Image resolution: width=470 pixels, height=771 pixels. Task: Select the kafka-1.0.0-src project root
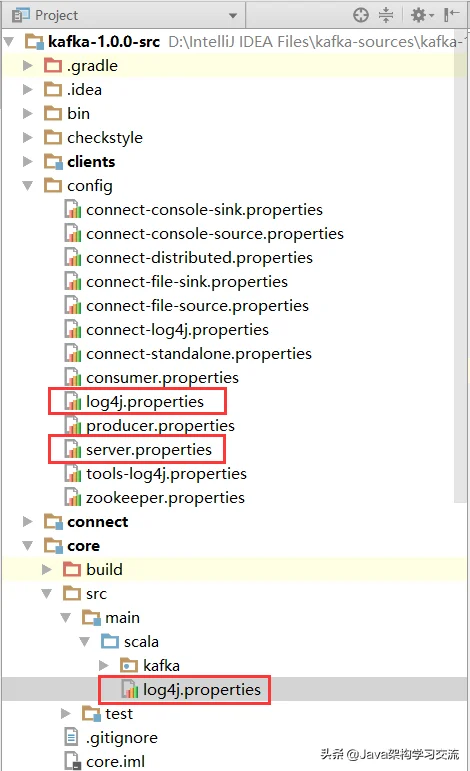point(104,42)
